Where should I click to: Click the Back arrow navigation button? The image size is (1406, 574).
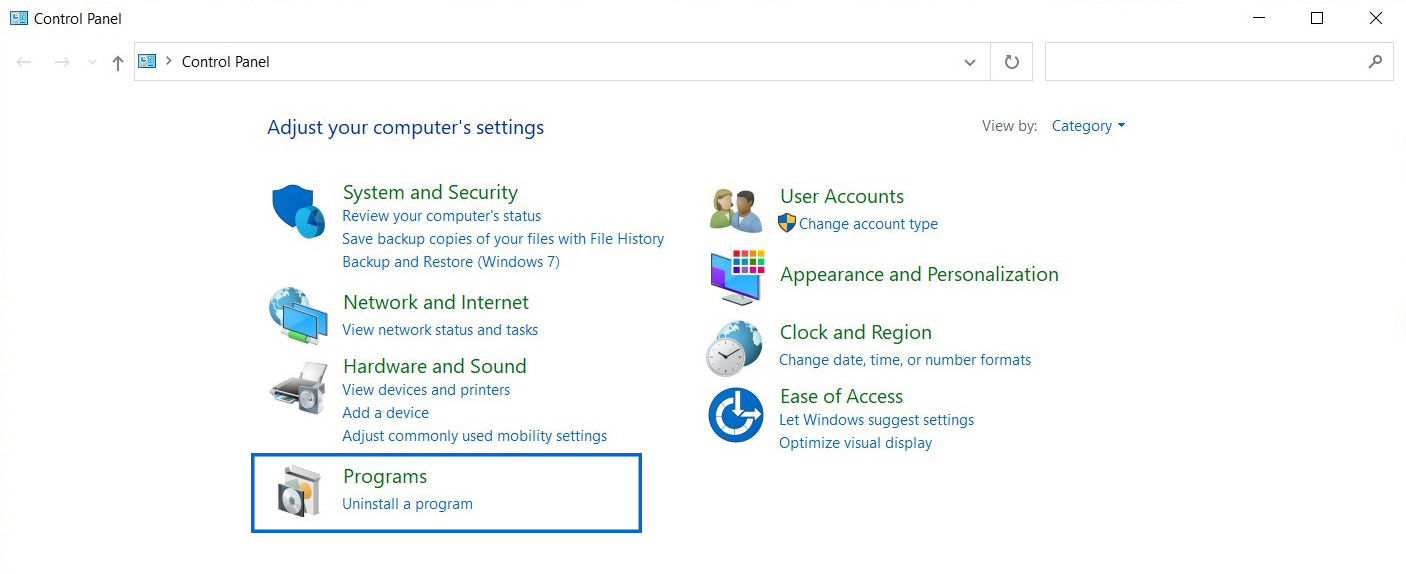tap(24, 62)
